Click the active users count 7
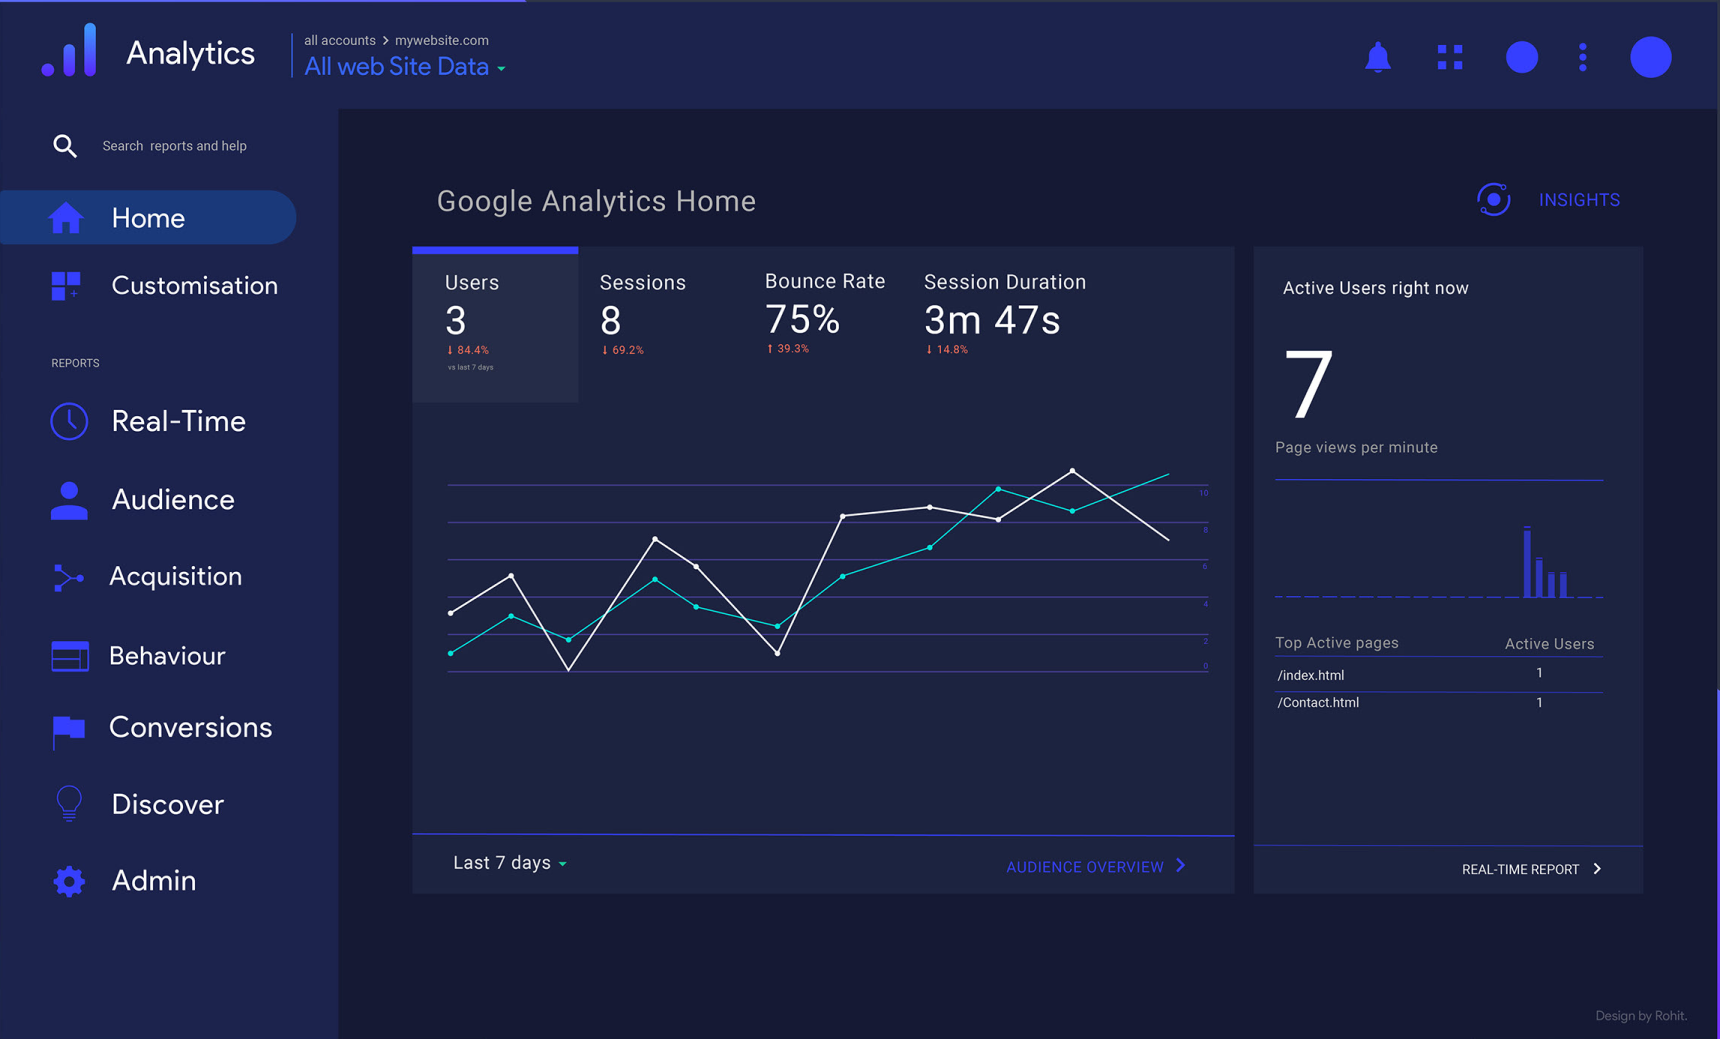The width and height of the screenshot is (1720, 1039). point(1308,385)
